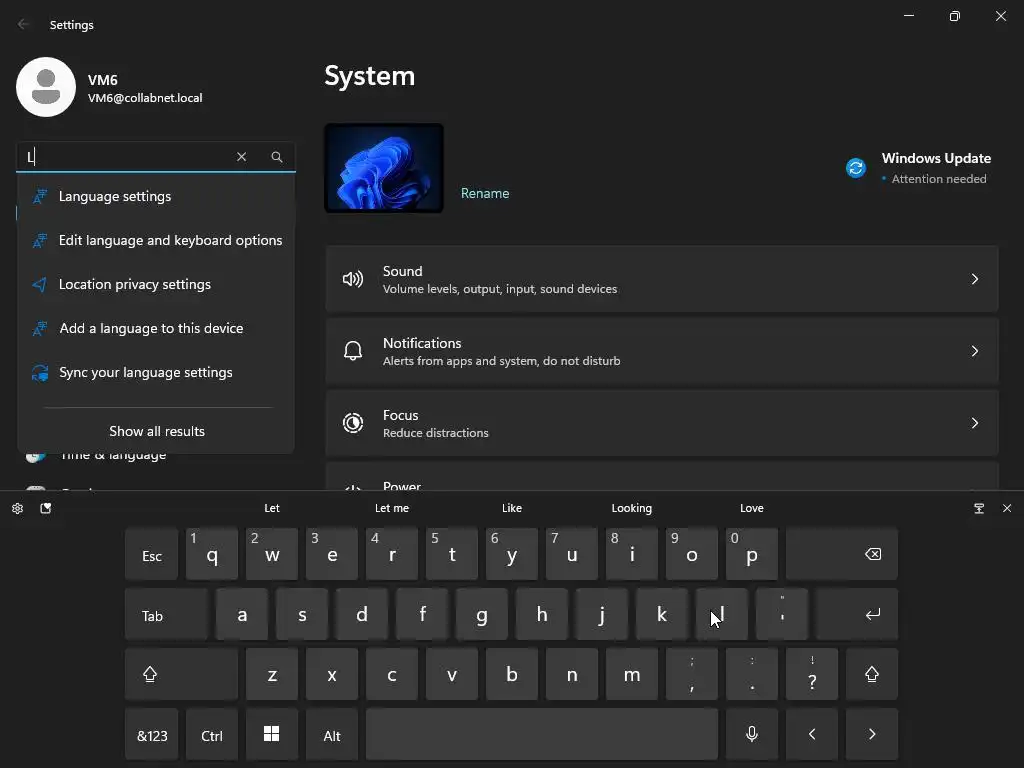
Task: Pick the 'Let' text suggestion
Action: 272,508
